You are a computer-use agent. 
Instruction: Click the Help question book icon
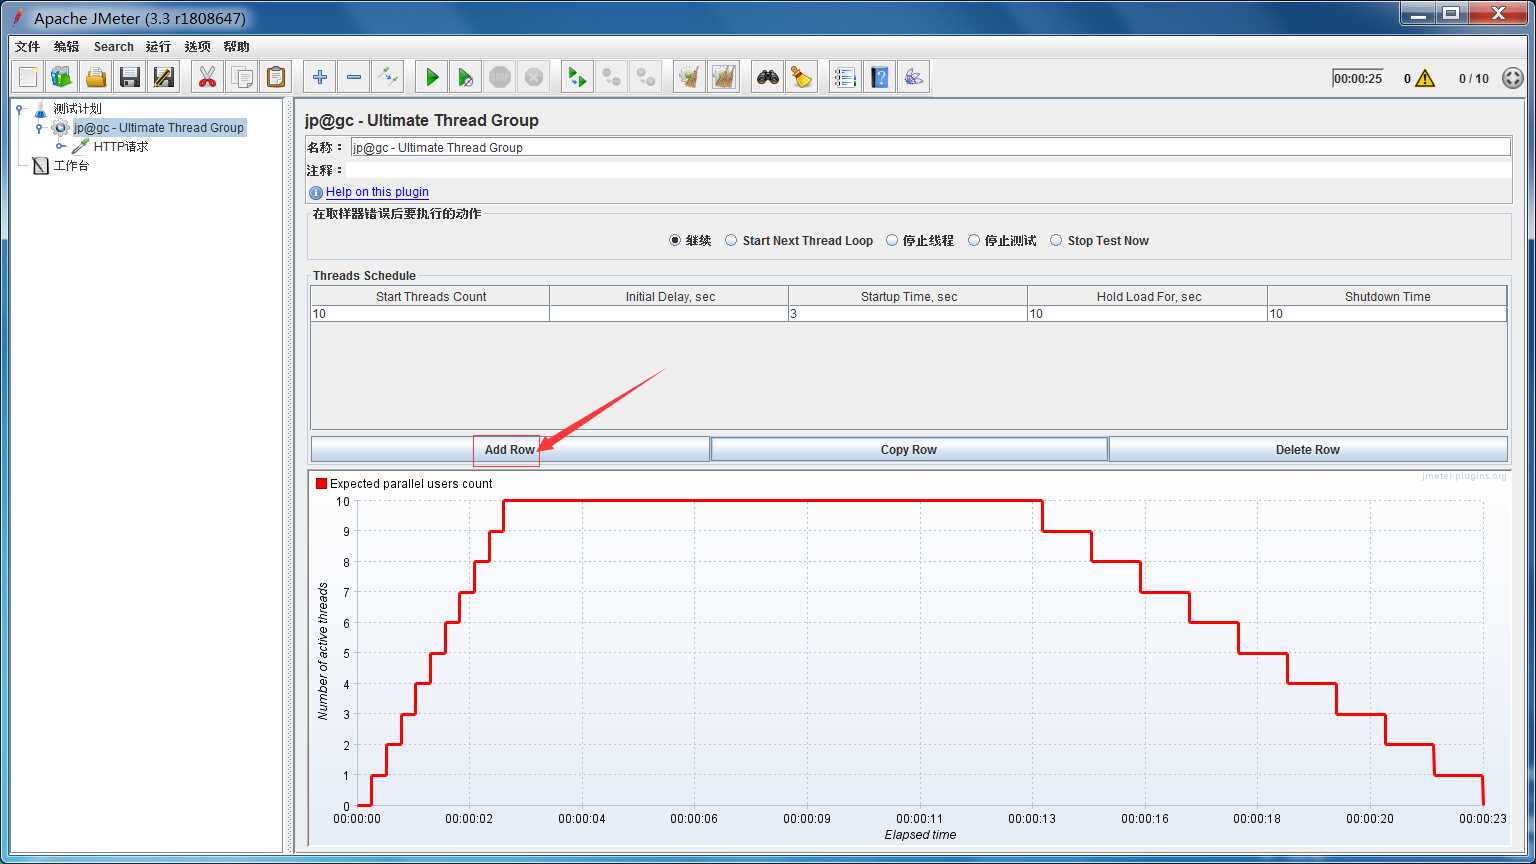(x=879, y=77)
